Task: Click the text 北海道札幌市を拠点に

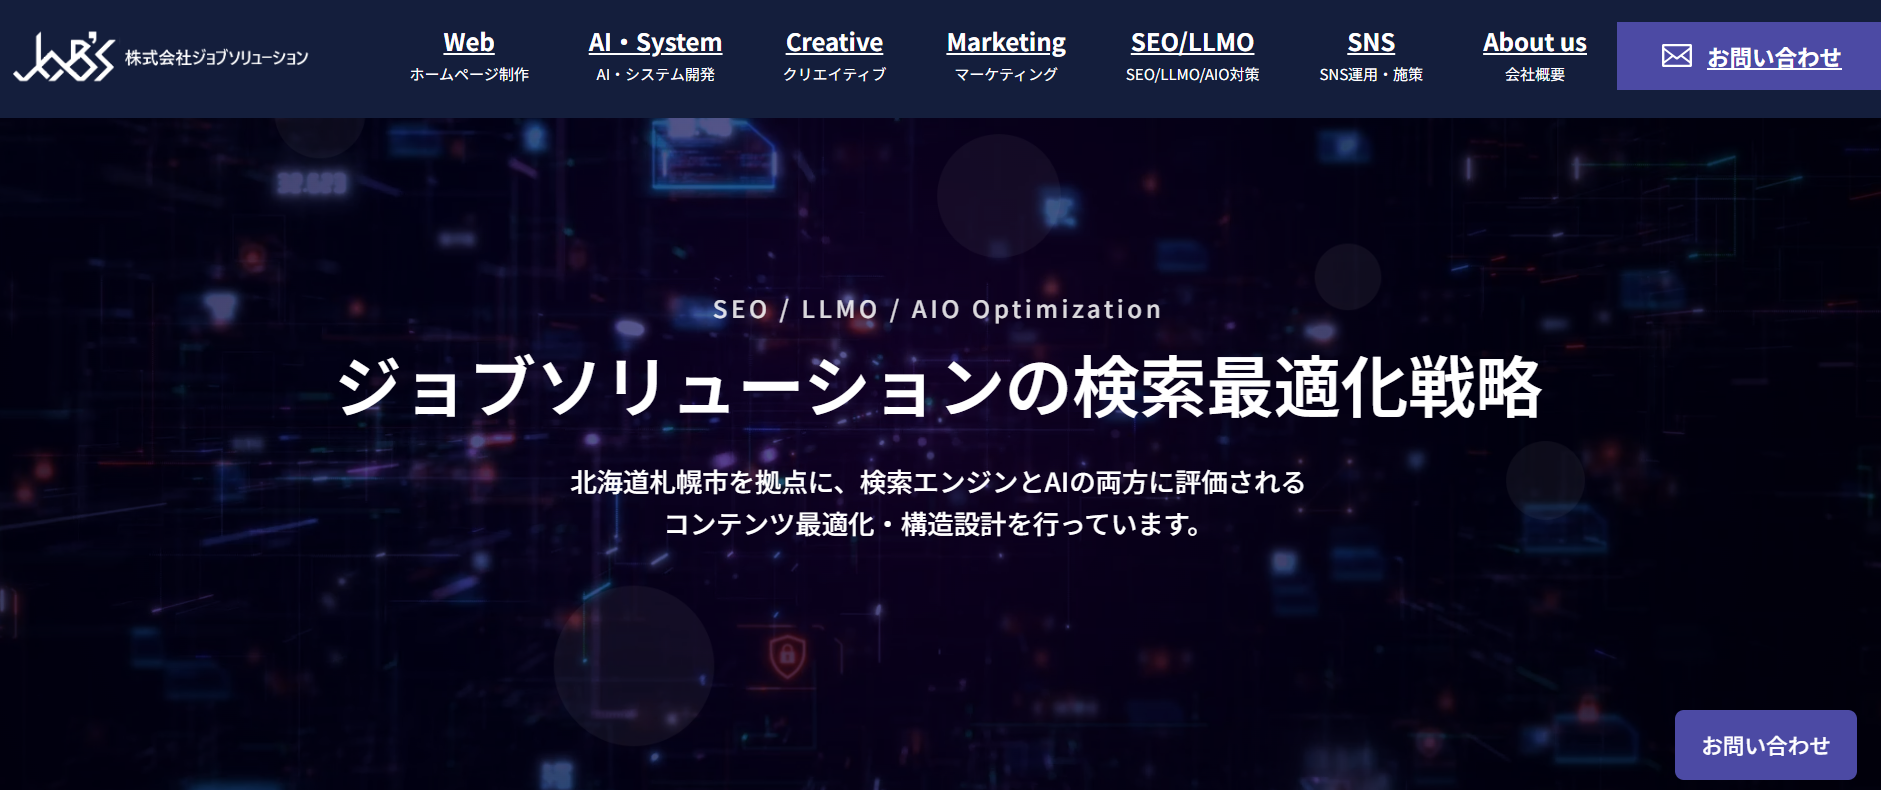Action: pos(701,483)
